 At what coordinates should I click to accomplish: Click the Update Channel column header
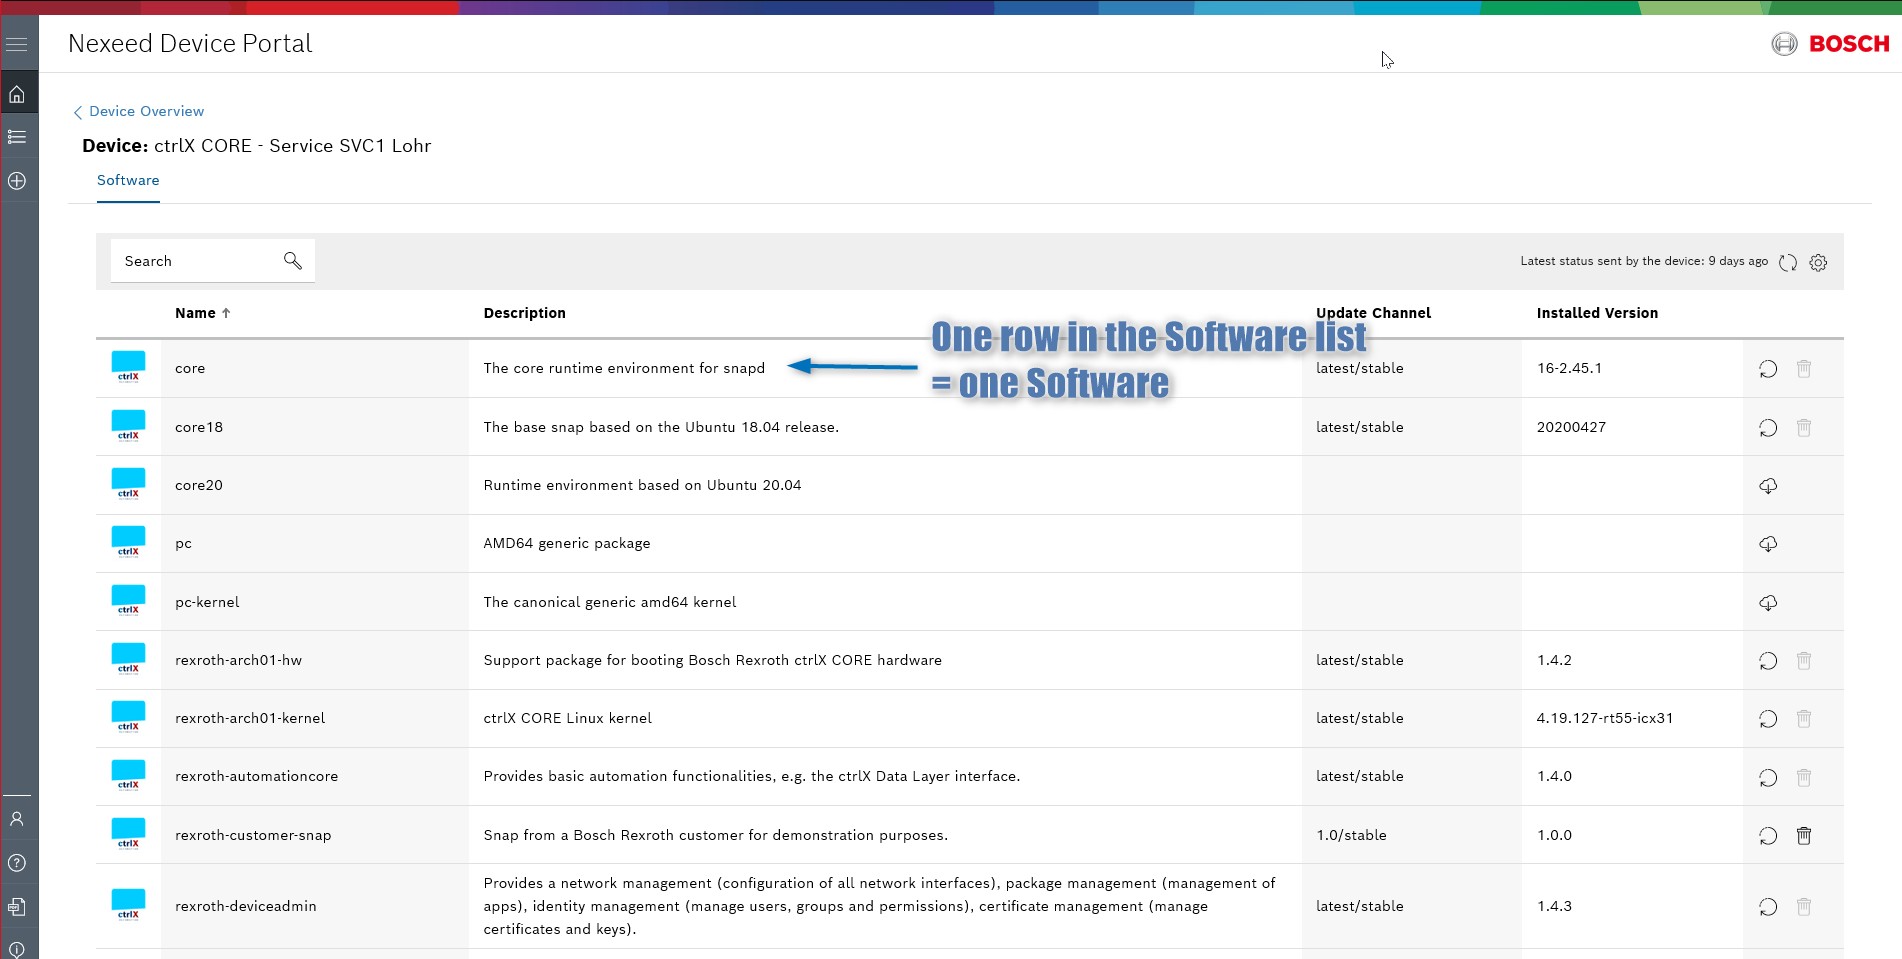(x=1373, y=313)
